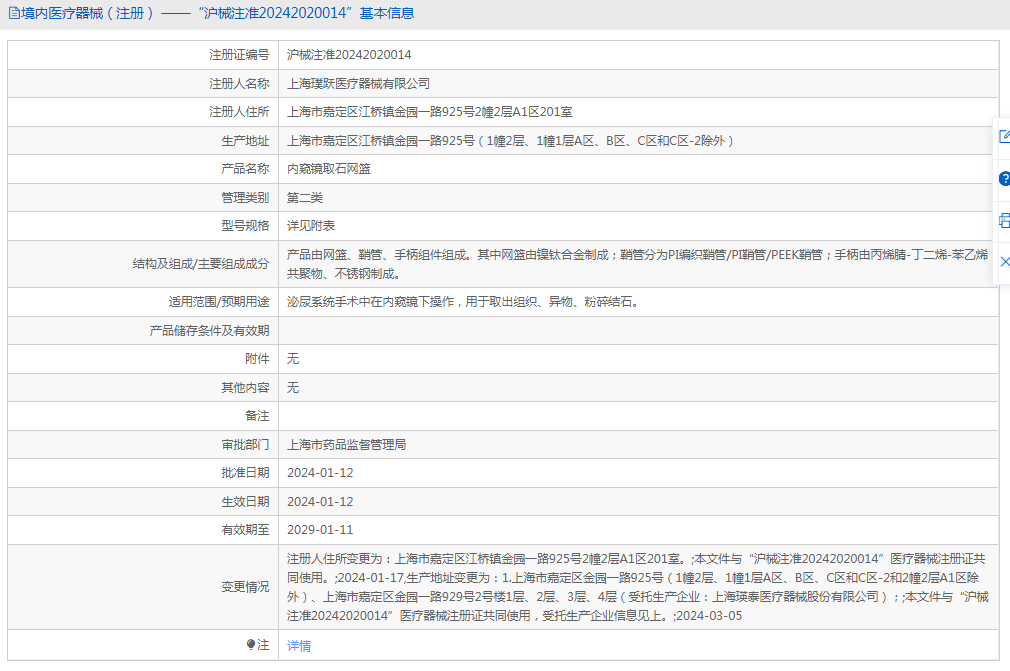Click the 无 value in 附件 row

tap(293, 359)
